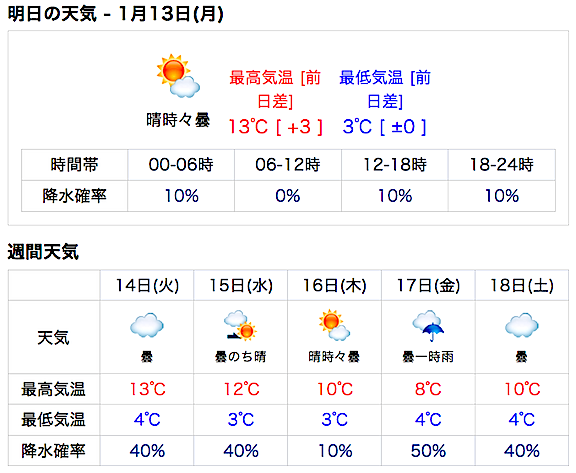Viewport: 576px width, 473px height.
Task: Click the 晴時々曇 icon for 16日(木)
Action: click(334, 325)
